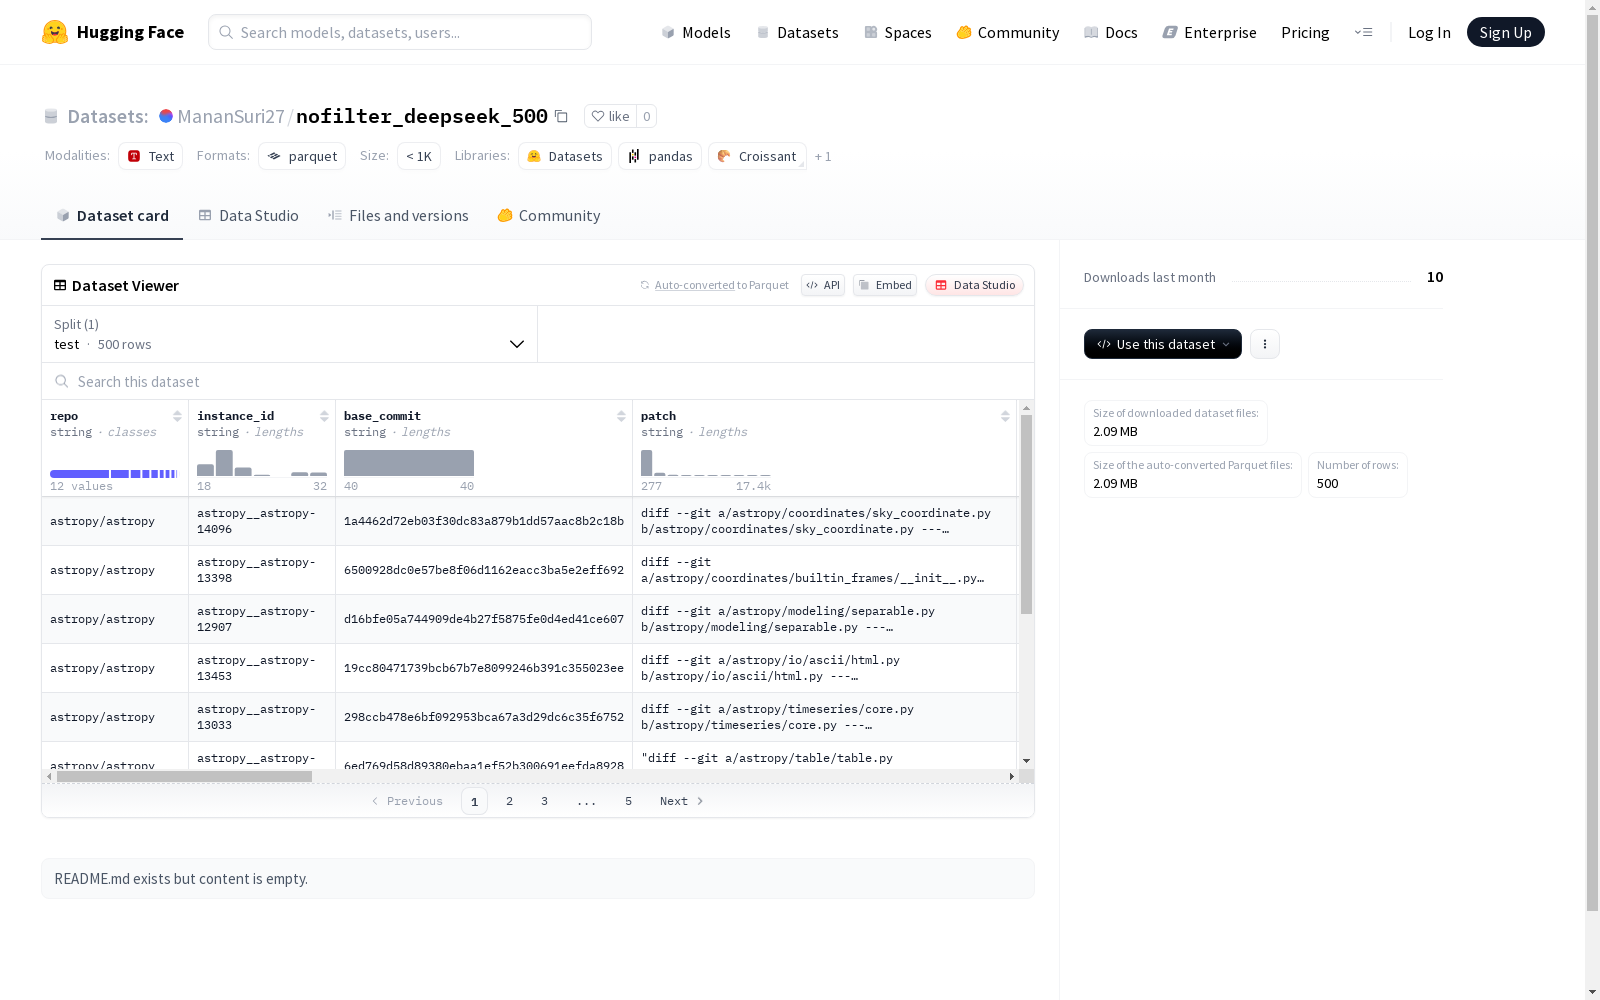Image resolution: width=1600 pixels, height=1000 pixels.
Task: Click the patch lengths histogram
Action: coord(706,463)
